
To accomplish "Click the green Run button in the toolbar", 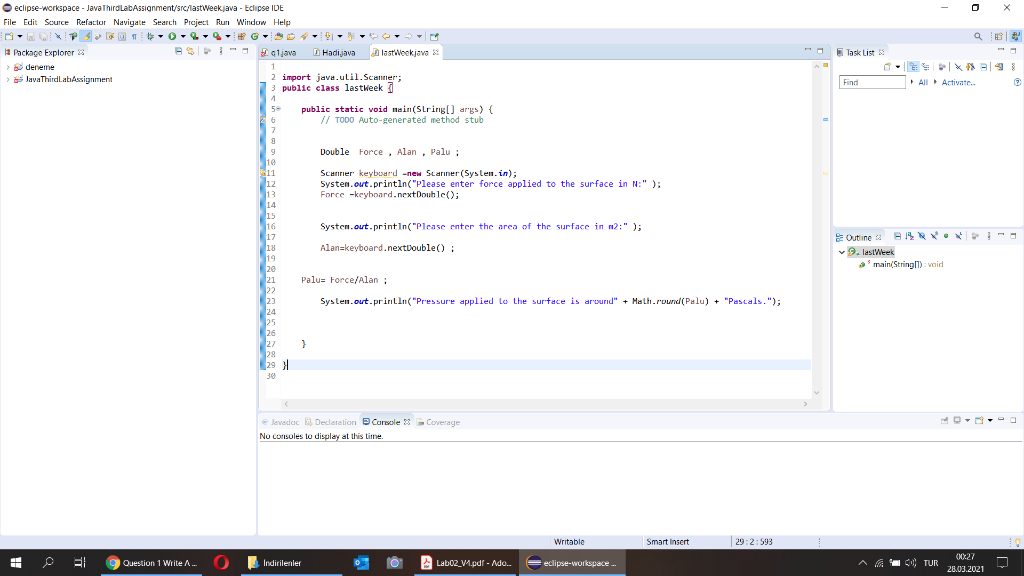I will [172, 37].
